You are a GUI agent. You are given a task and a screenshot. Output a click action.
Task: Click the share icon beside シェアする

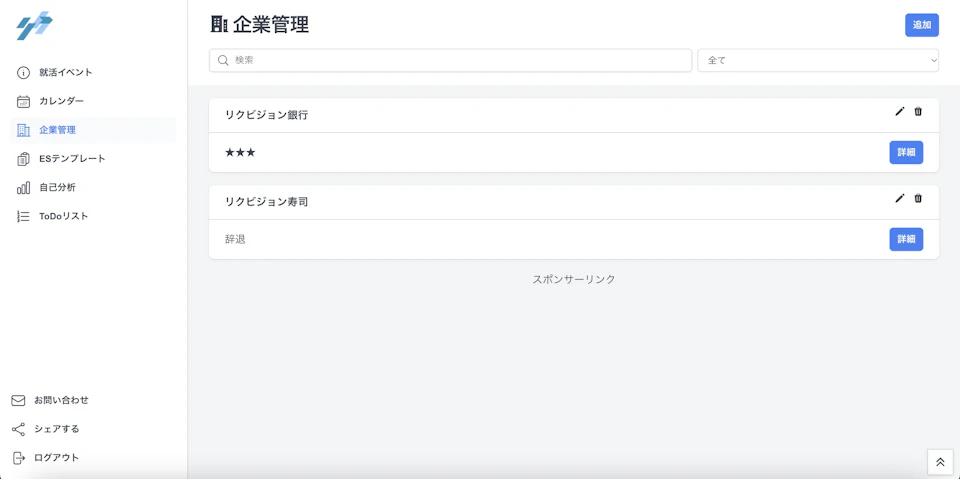pos(18,429)
